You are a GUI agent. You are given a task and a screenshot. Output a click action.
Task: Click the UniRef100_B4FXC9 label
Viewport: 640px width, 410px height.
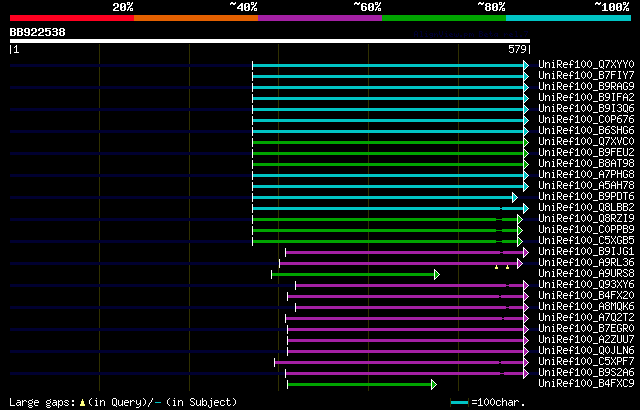[x=586, y=384]
